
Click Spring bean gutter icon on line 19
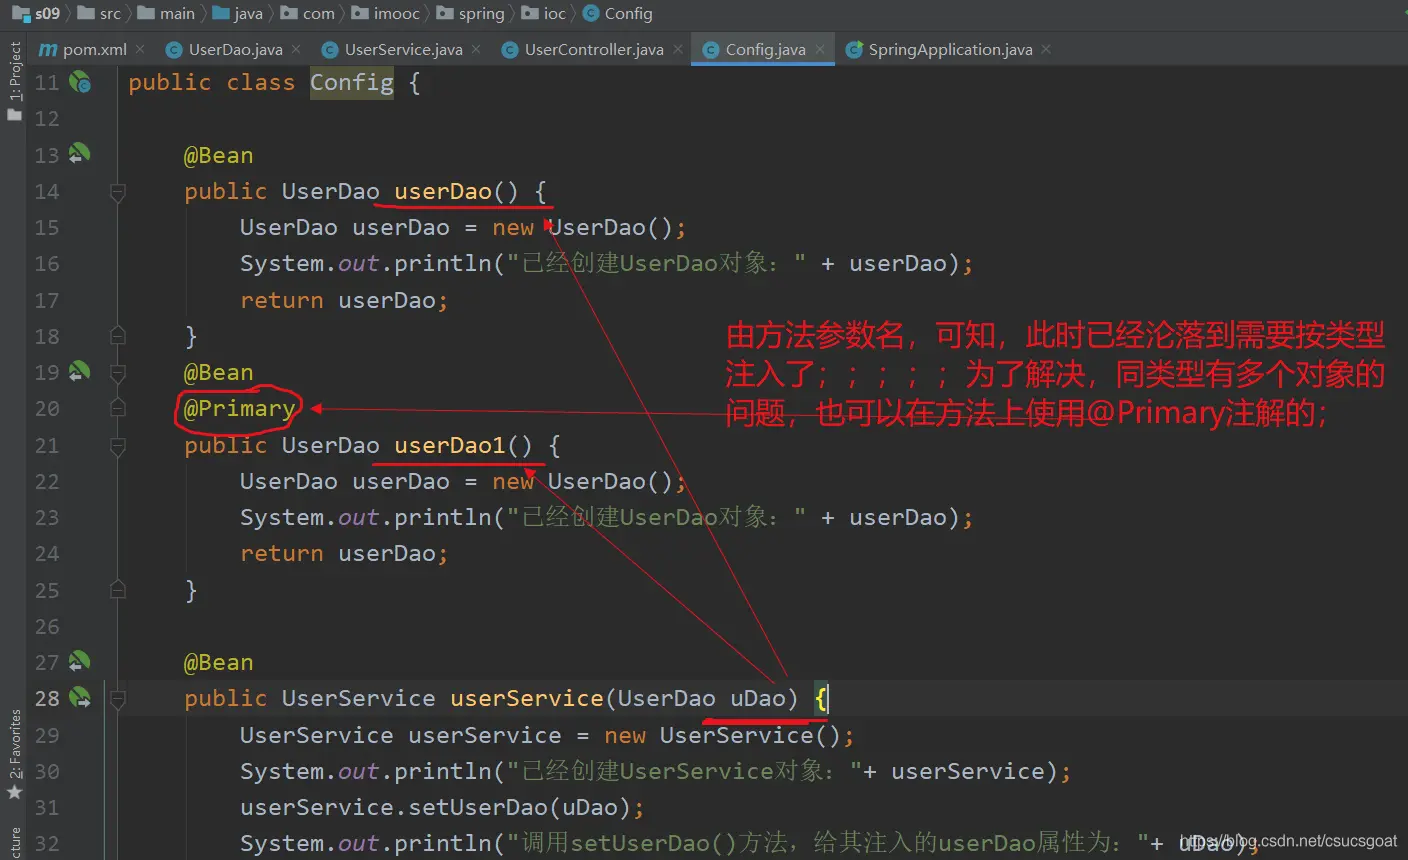click(80, 372)
